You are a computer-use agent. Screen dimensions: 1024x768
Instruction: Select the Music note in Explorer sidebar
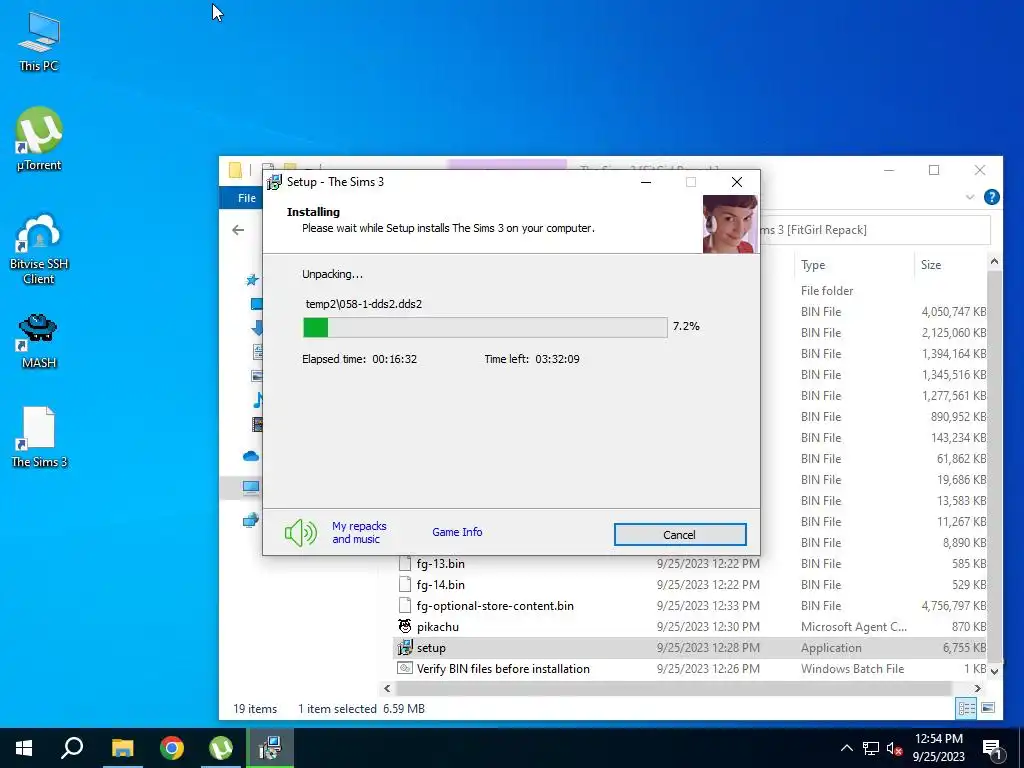[258, 400]
